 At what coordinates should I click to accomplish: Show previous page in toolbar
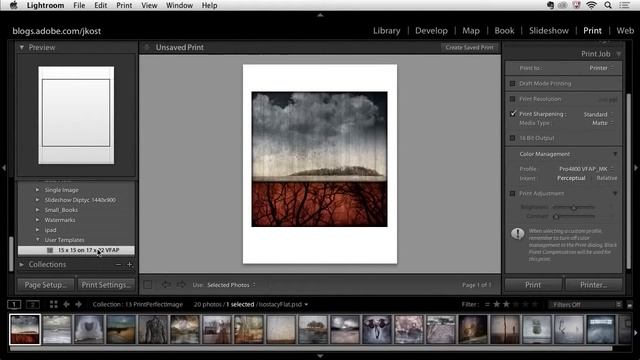166,284
